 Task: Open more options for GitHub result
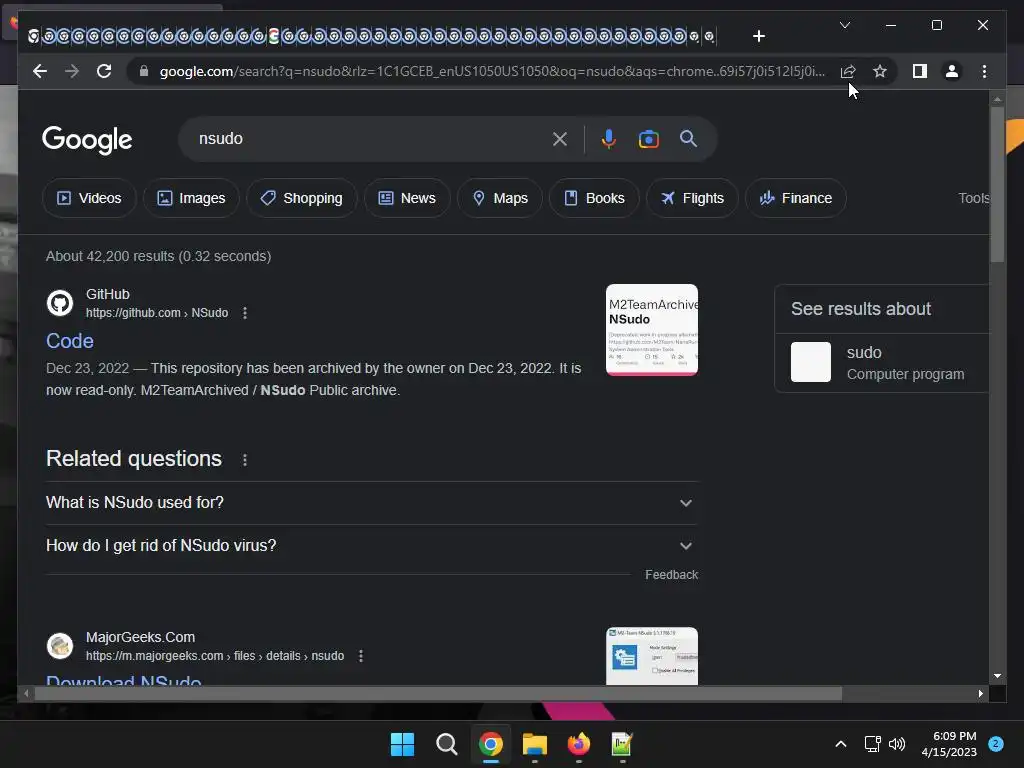click(245, 313)
